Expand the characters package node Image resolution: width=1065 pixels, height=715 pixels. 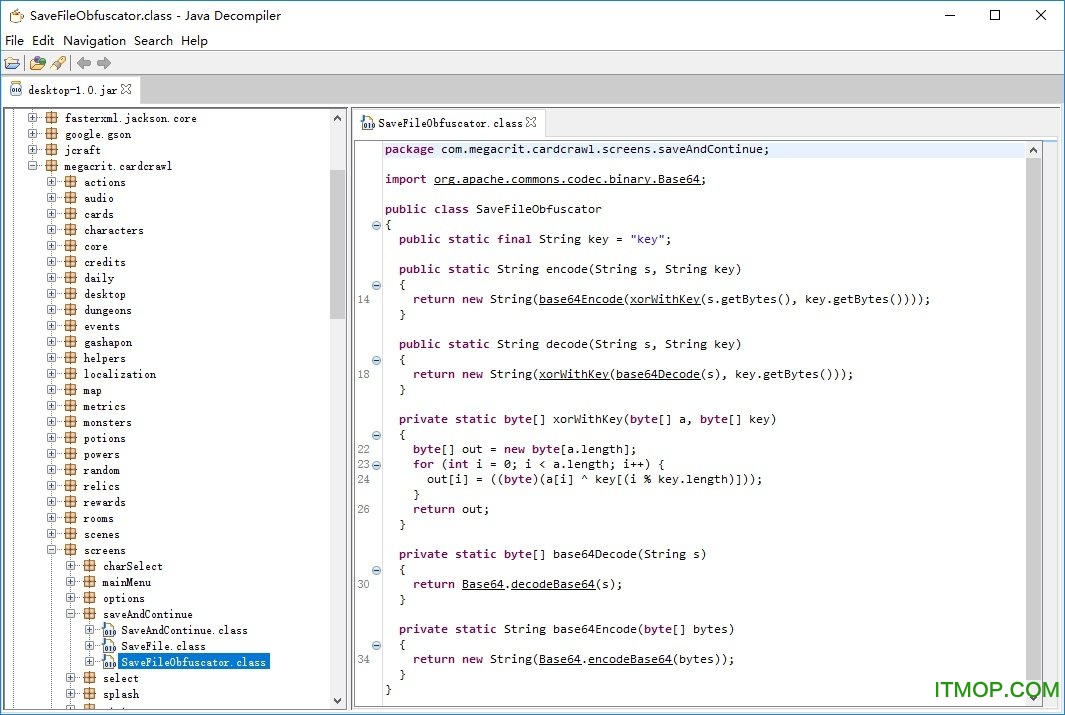tap(51, 230)
